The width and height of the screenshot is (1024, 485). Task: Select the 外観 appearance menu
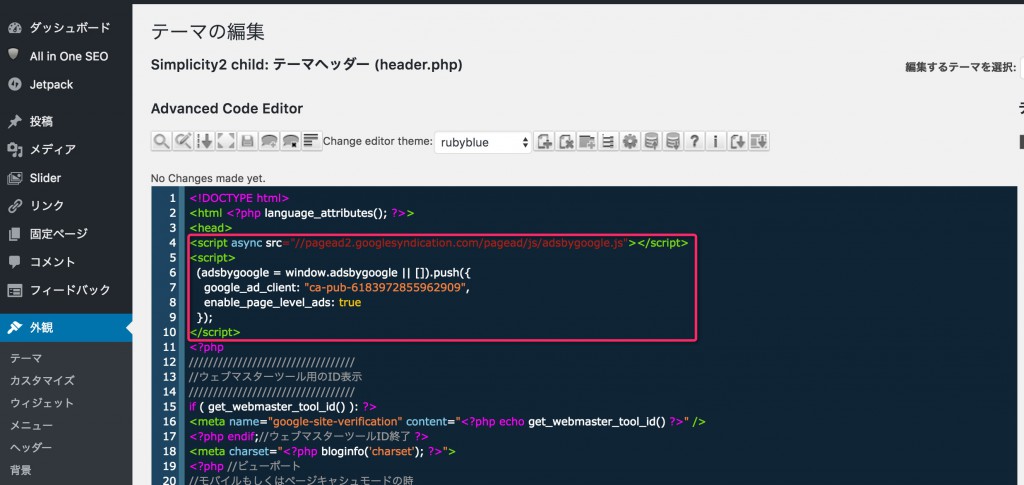click(66, 328)
